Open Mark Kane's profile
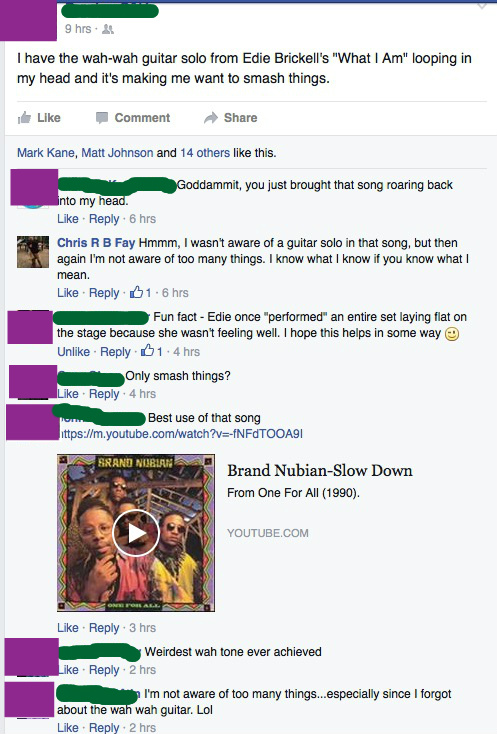 click(x=45, y=153)
